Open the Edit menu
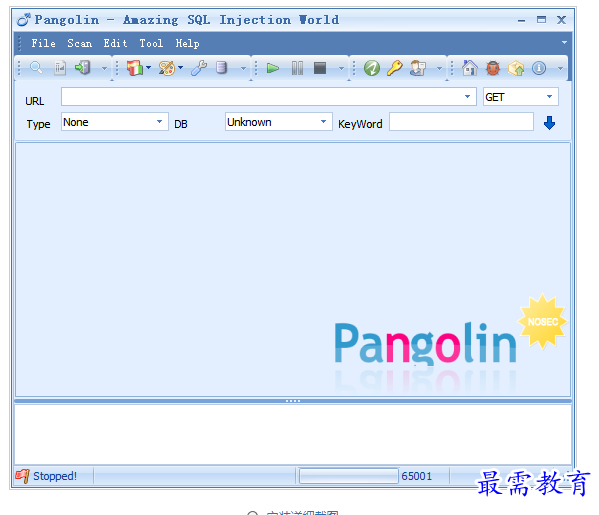Image resolution: width=599 pixels, height=515 pixels. (115, 43)
